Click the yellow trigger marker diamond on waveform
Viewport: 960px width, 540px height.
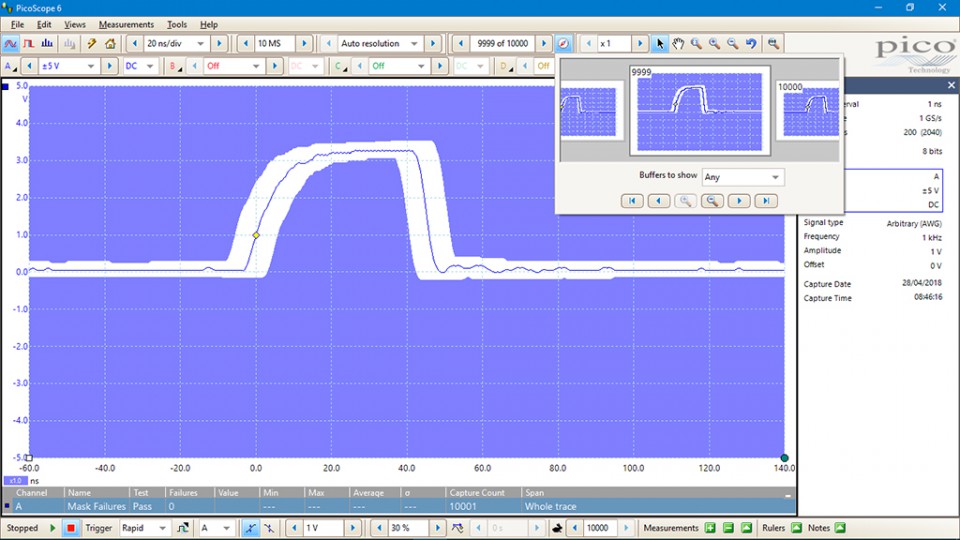tap(256, 235)
